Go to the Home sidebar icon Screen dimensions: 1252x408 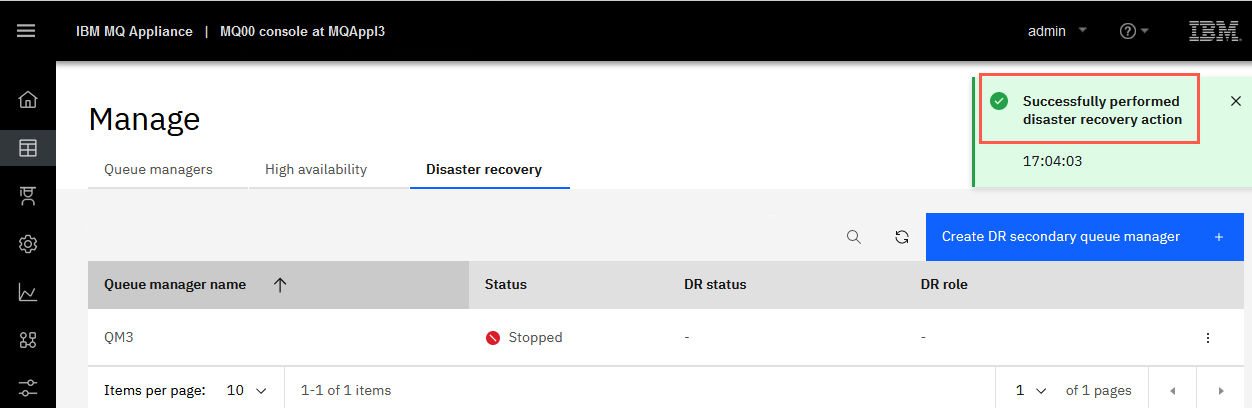pyautogui.click(x=28, y=100)
